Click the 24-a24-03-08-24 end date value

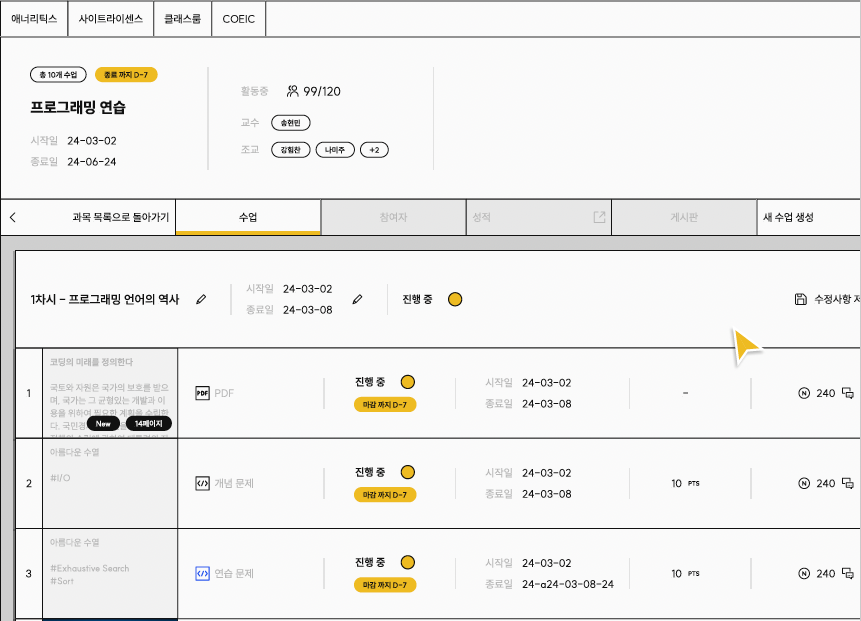[568, 584]
